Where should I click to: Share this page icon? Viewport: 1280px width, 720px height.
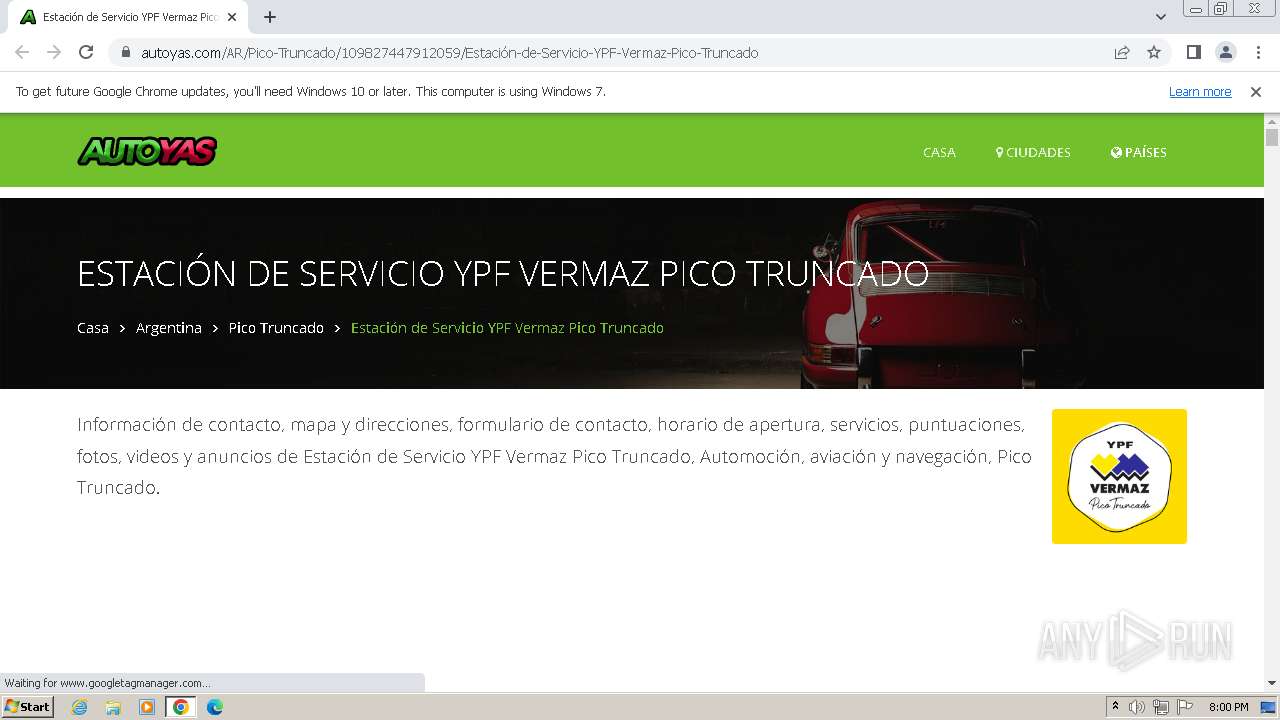click(1122, 52)
